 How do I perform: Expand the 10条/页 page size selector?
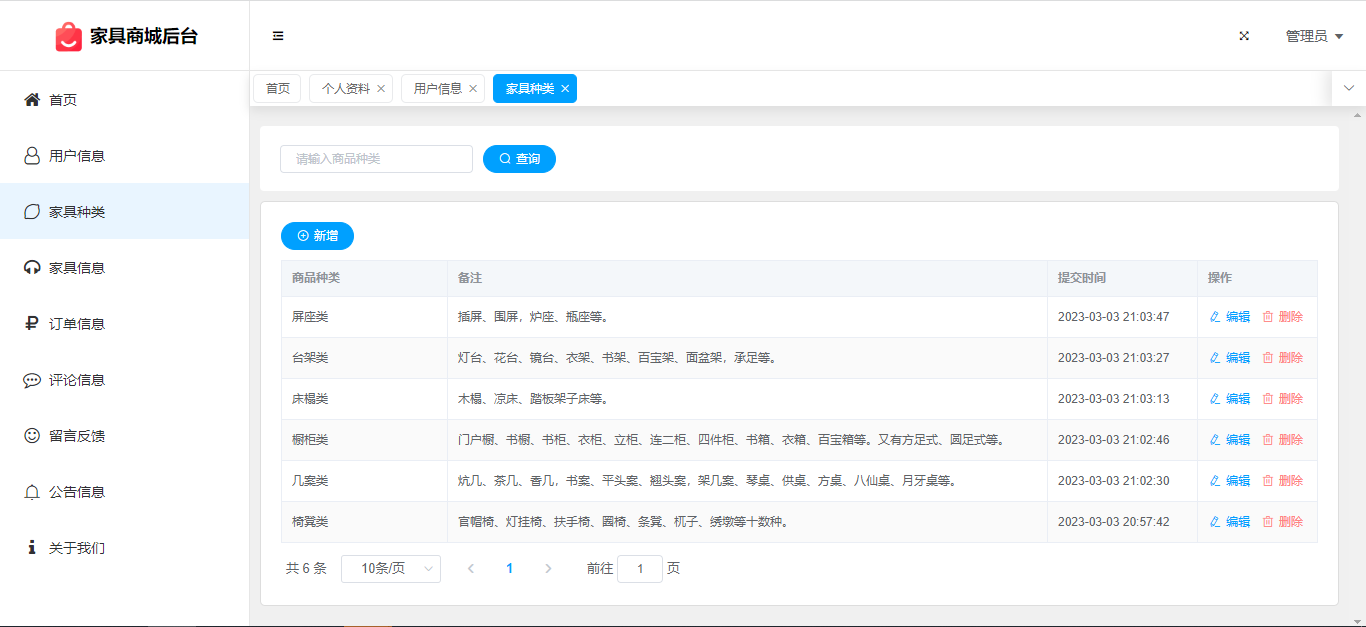click(390, 569)
